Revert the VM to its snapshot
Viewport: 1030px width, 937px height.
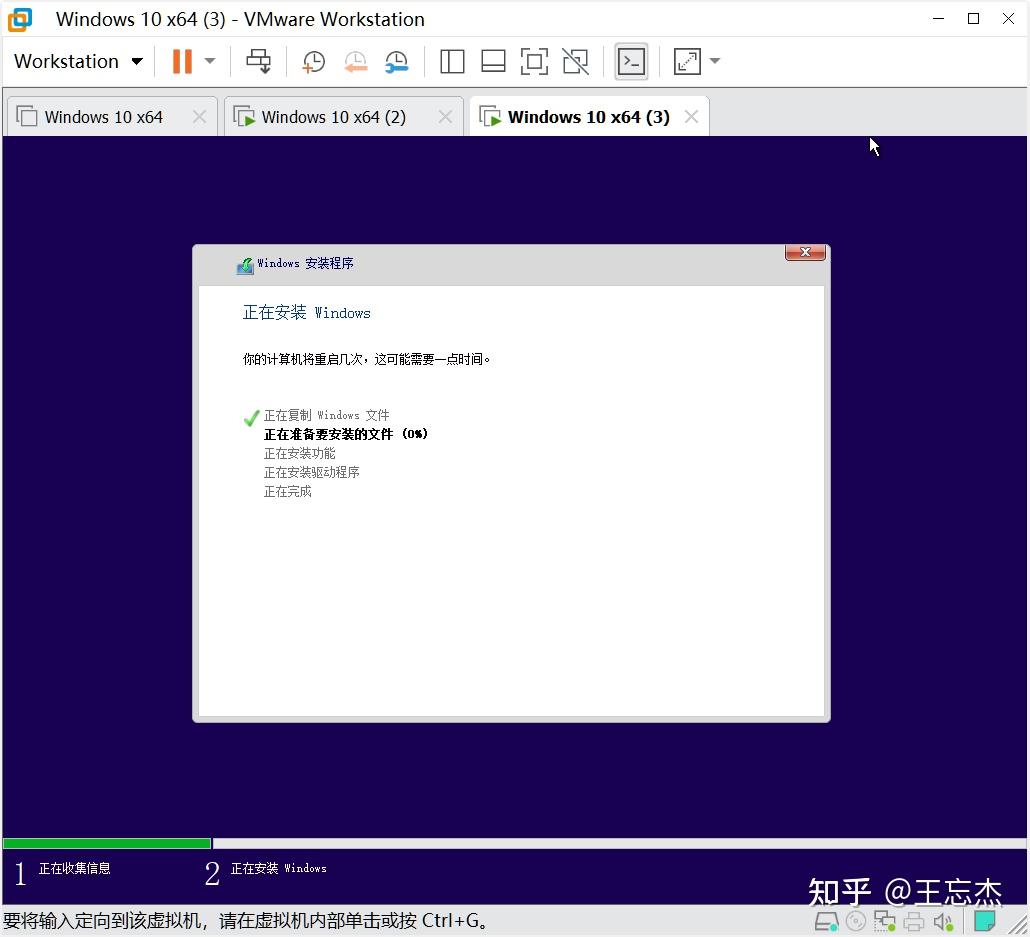click(356, 61)
